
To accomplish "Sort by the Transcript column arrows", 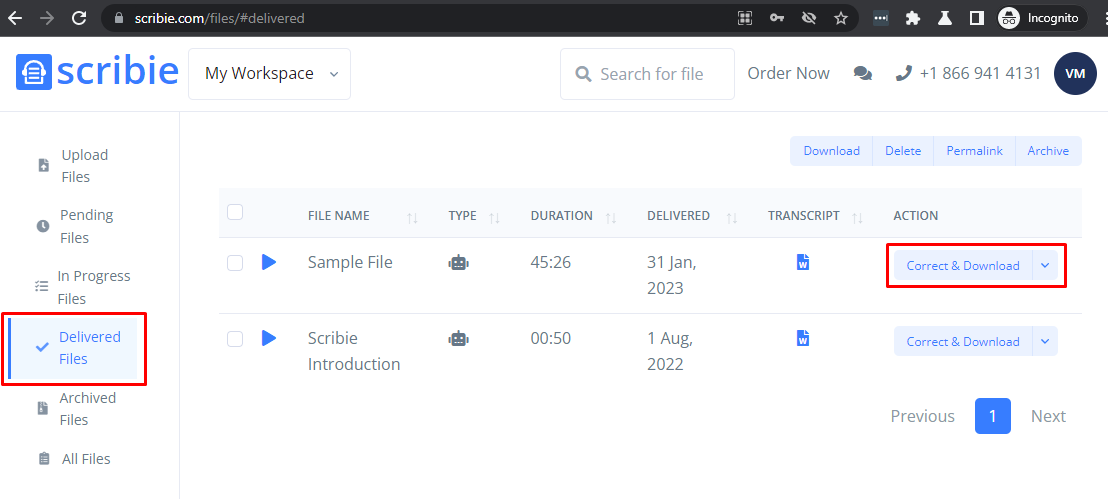I will click(858, 218).
